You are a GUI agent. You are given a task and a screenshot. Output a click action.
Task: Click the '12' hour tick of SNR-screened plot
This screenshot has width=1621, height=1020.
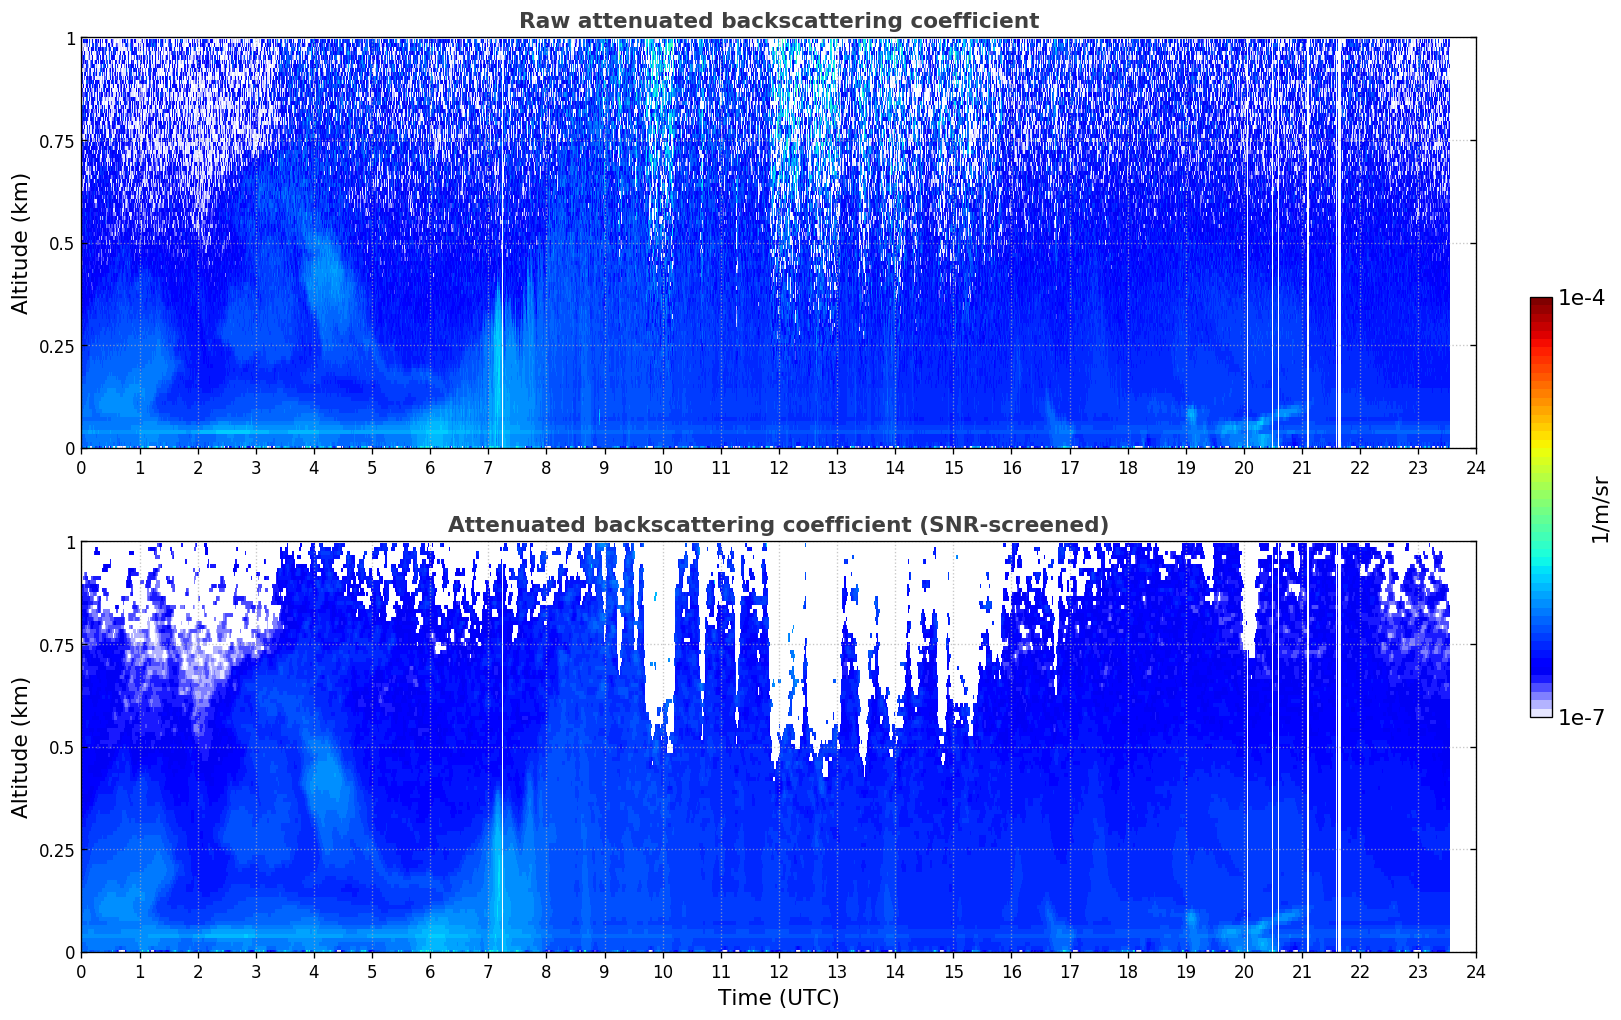tap(778, 971)
